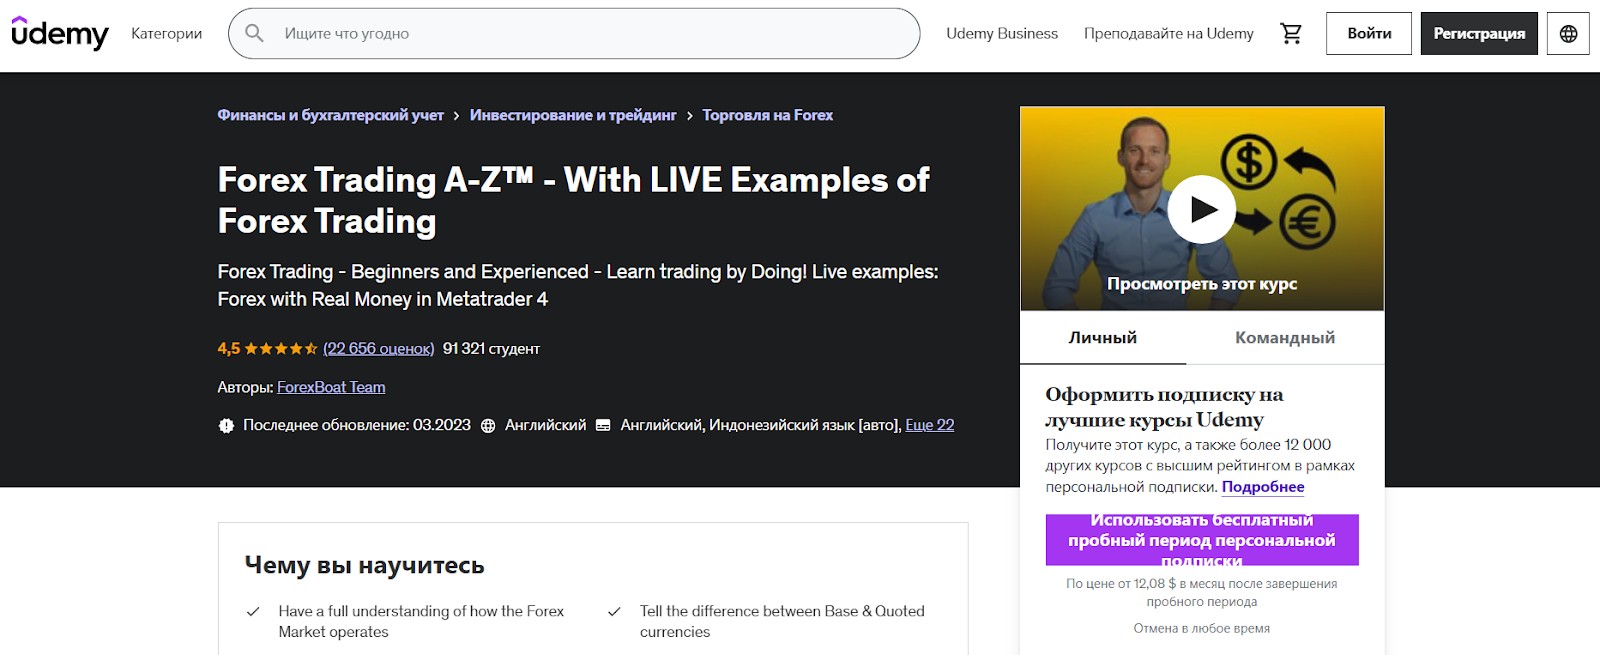Click the search magnifier icon
Screen dimensions: 1600x655
[255, 33]
